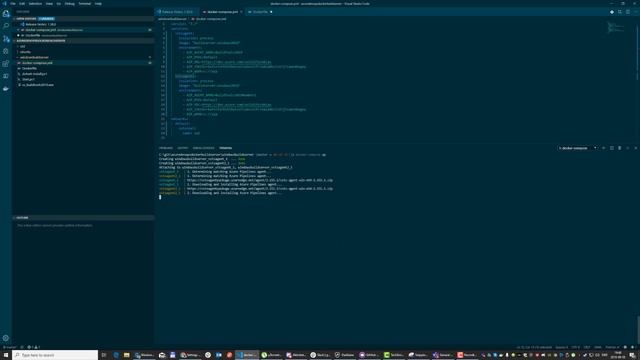Click the line and column indicator in status bar
This screenshot has width=640, height=360.
coord(534,347)
